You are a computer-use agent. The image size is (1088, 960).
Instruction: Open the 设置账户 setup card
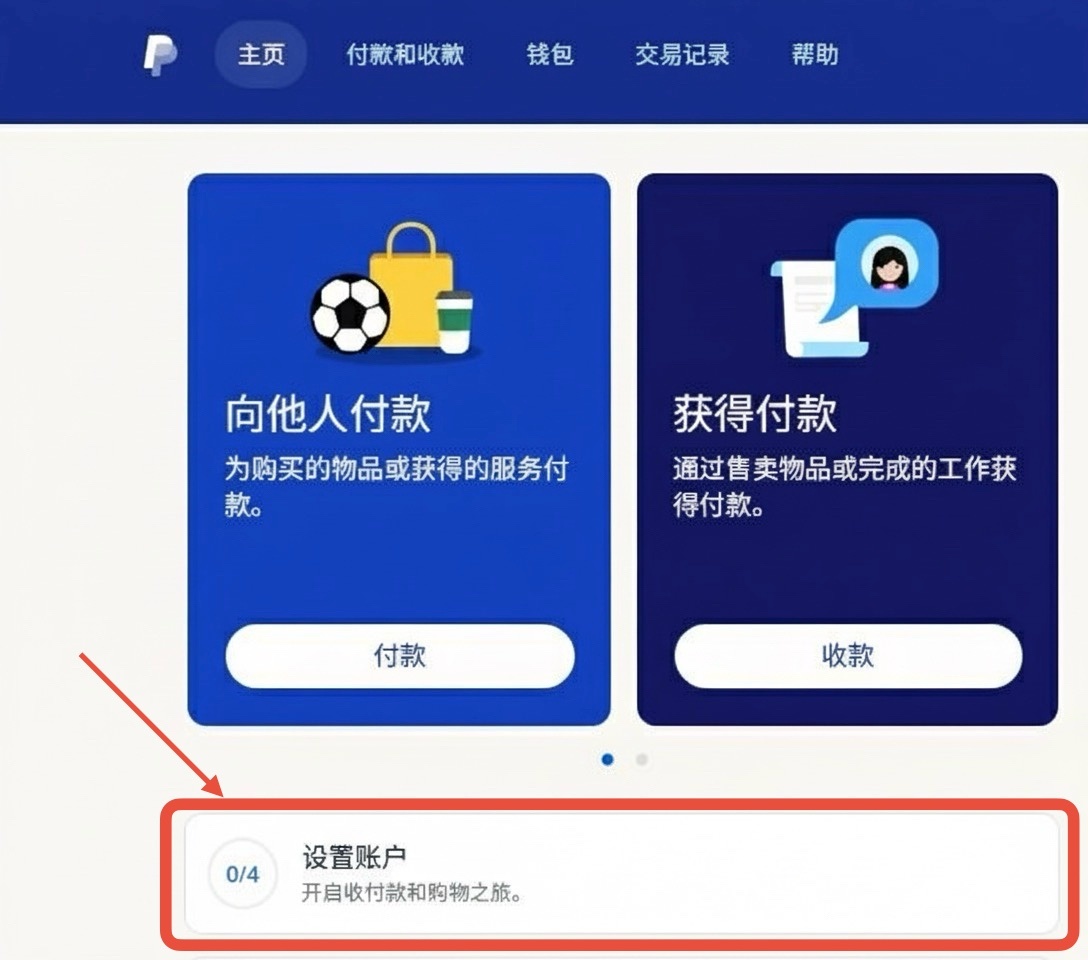(x=621, y=874)
